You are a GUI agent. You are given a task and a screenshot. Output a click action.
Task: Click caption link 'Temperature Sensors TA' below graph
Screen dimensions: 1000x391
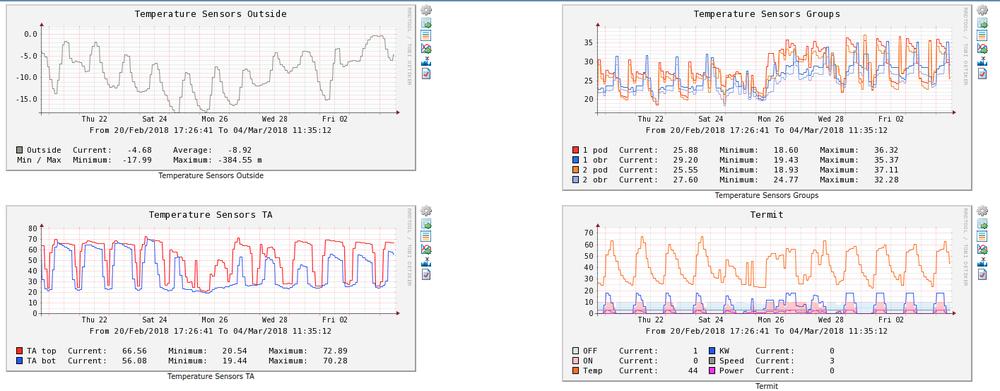click(x=210, y=376)
